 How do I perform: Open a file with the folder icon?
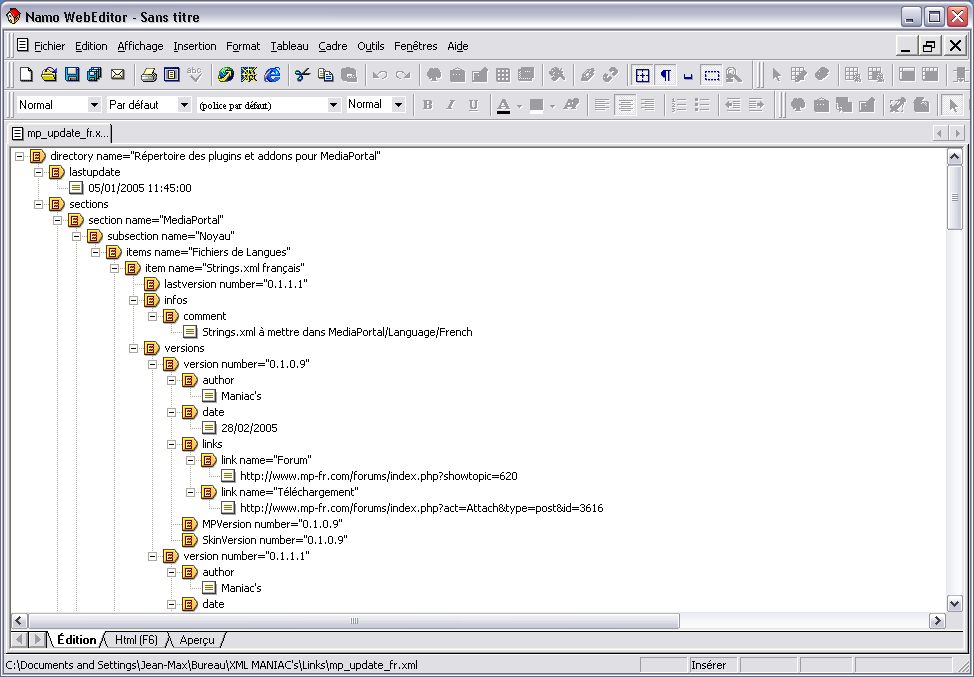pyautogui.click(x=49, y=75)
